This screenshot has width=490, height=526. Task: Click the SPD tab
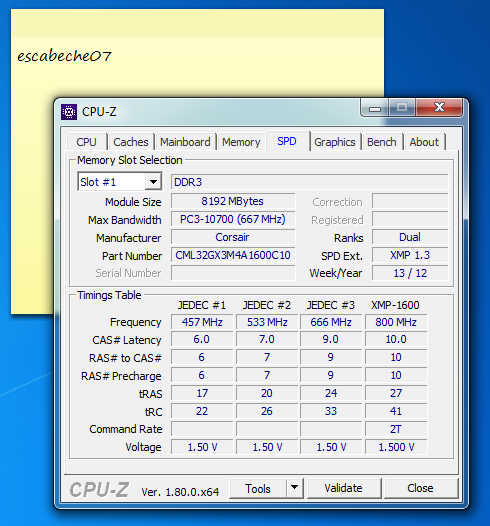coord(287,141)
